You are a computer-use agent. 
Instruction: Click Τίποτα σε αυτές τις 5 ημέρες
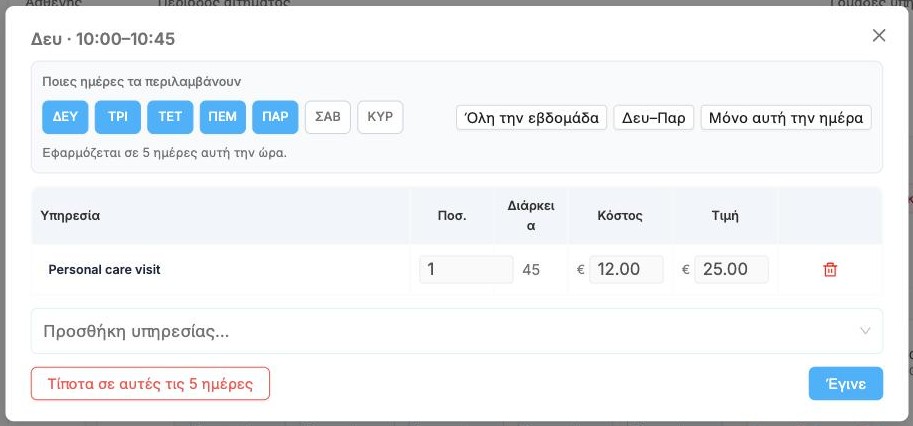click(150, 384)
